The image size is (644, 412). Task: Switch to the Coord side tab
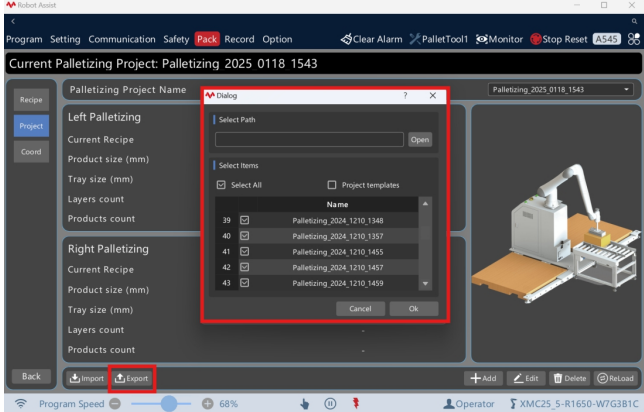pos(31,152)
